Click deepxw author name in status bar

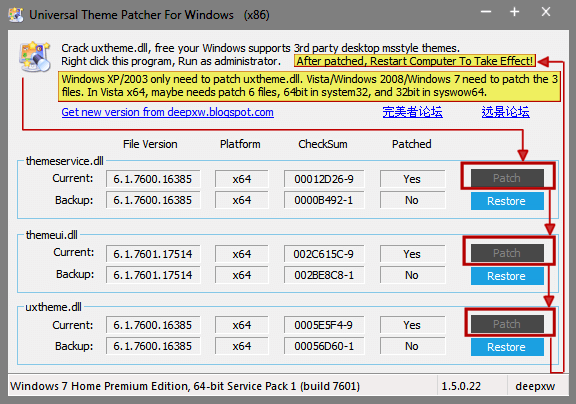(535, 386)
